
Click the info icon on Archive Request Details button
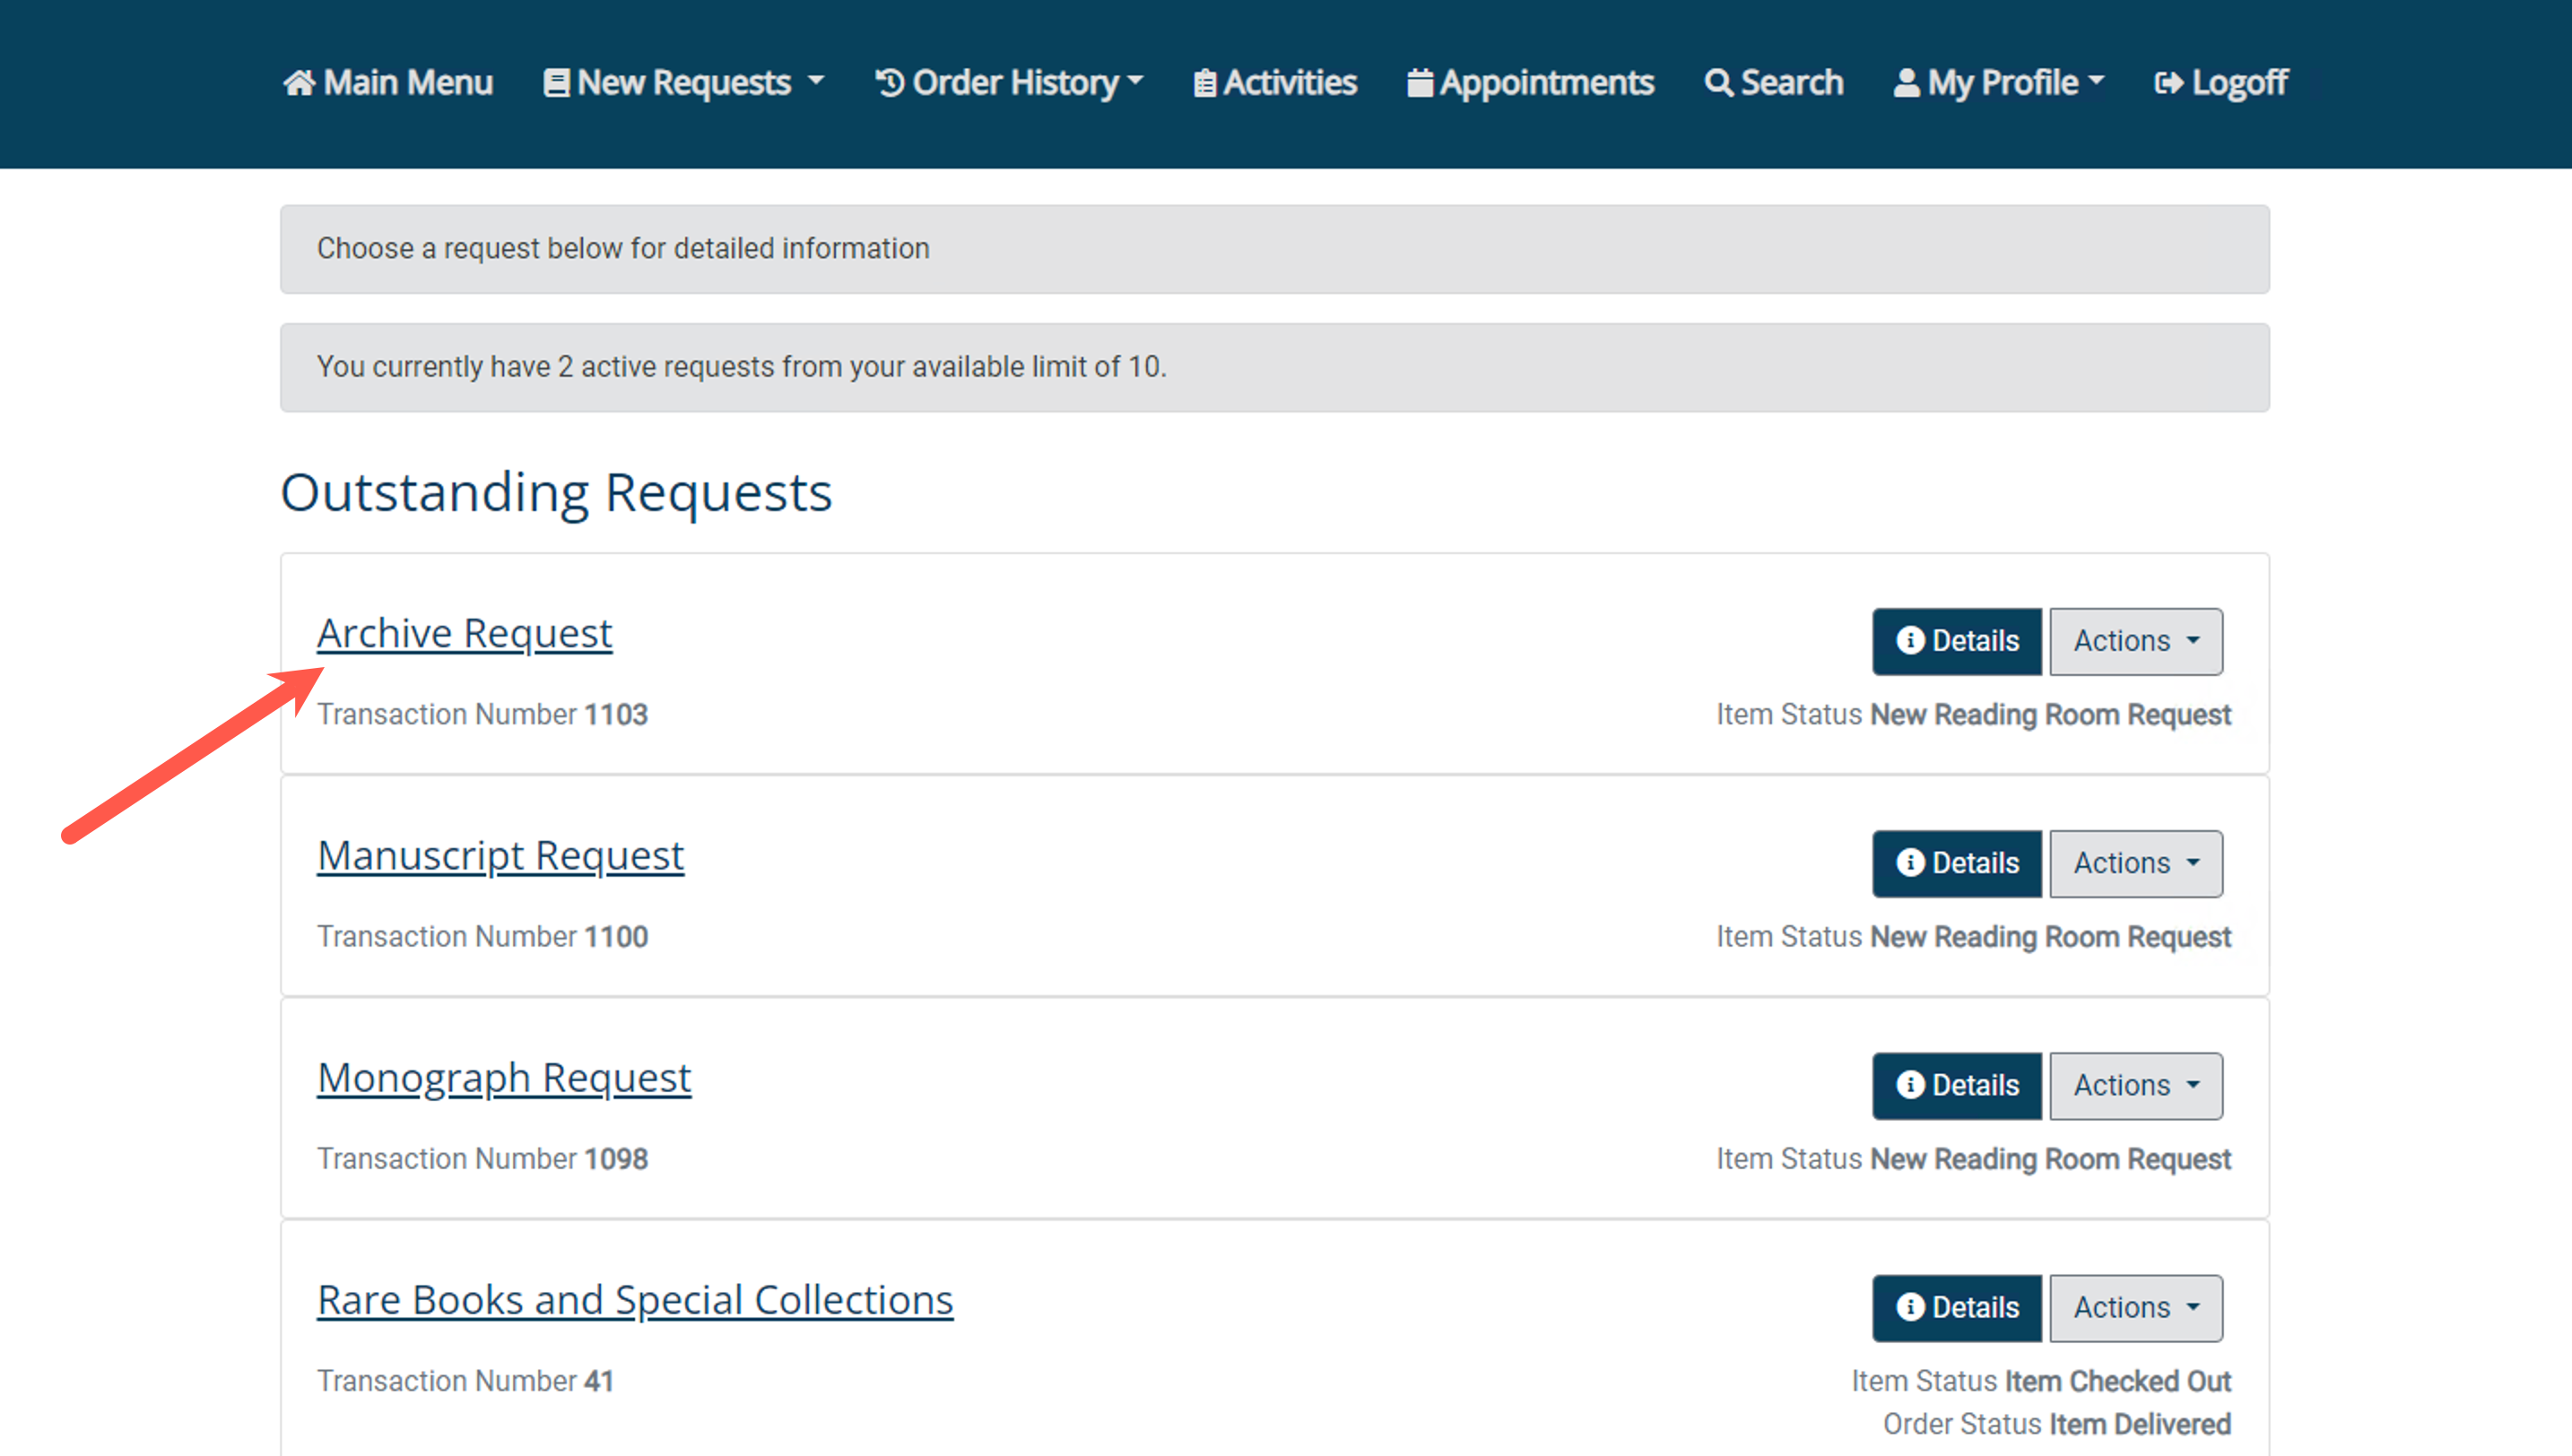coord(1911,641)
